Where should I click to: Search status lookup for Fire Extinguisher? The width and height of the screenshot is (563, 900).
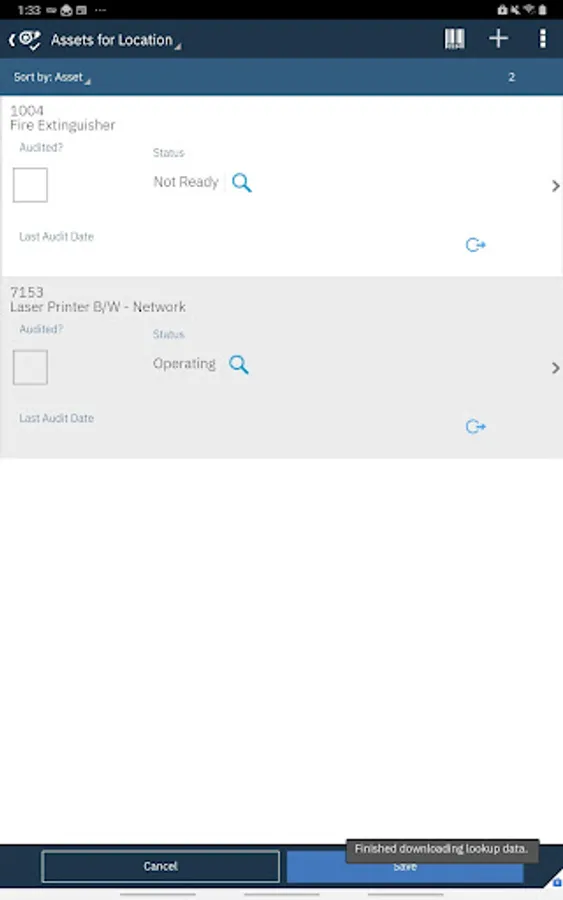242,183
